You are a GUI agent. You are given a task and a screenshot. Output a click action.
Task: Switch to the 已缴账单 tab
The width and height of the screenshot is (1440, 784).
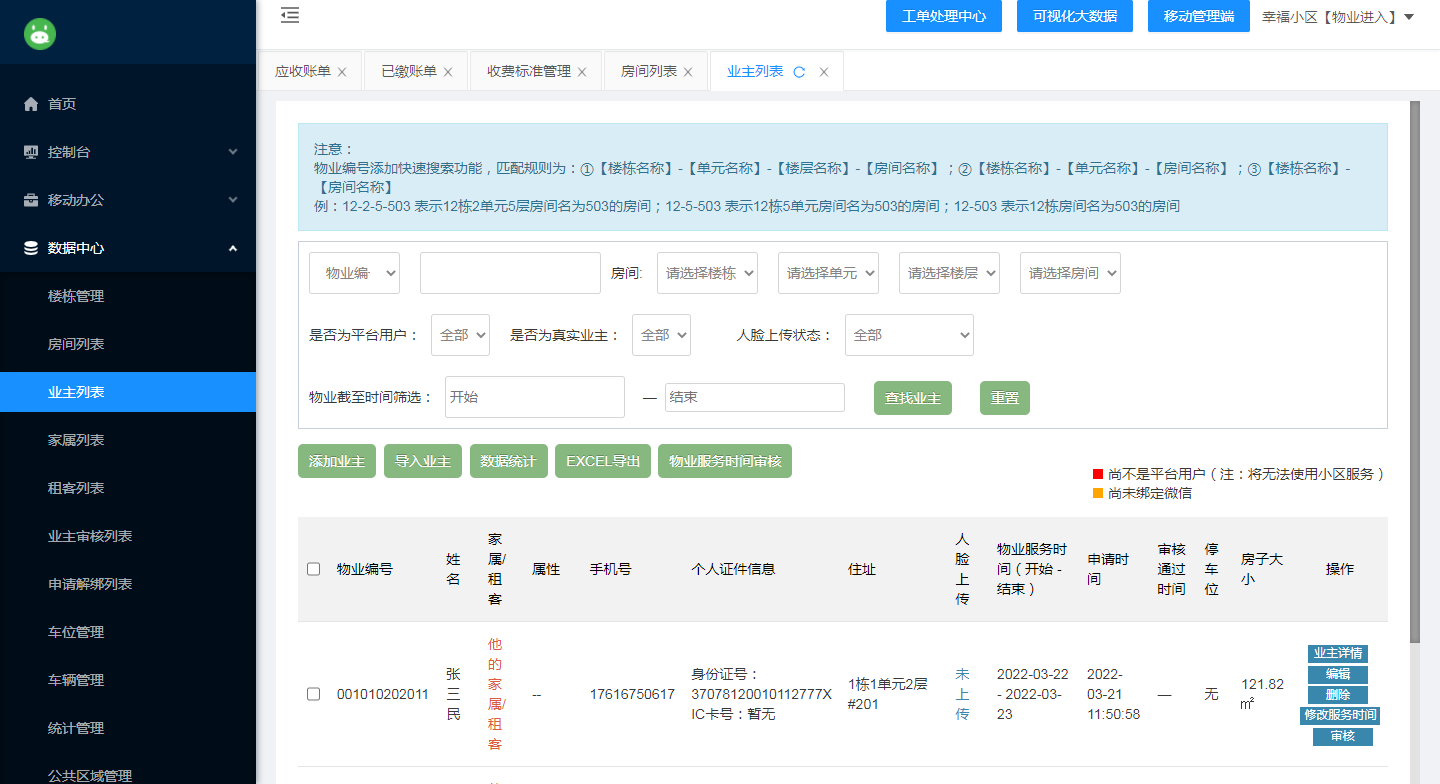(409, 72)
